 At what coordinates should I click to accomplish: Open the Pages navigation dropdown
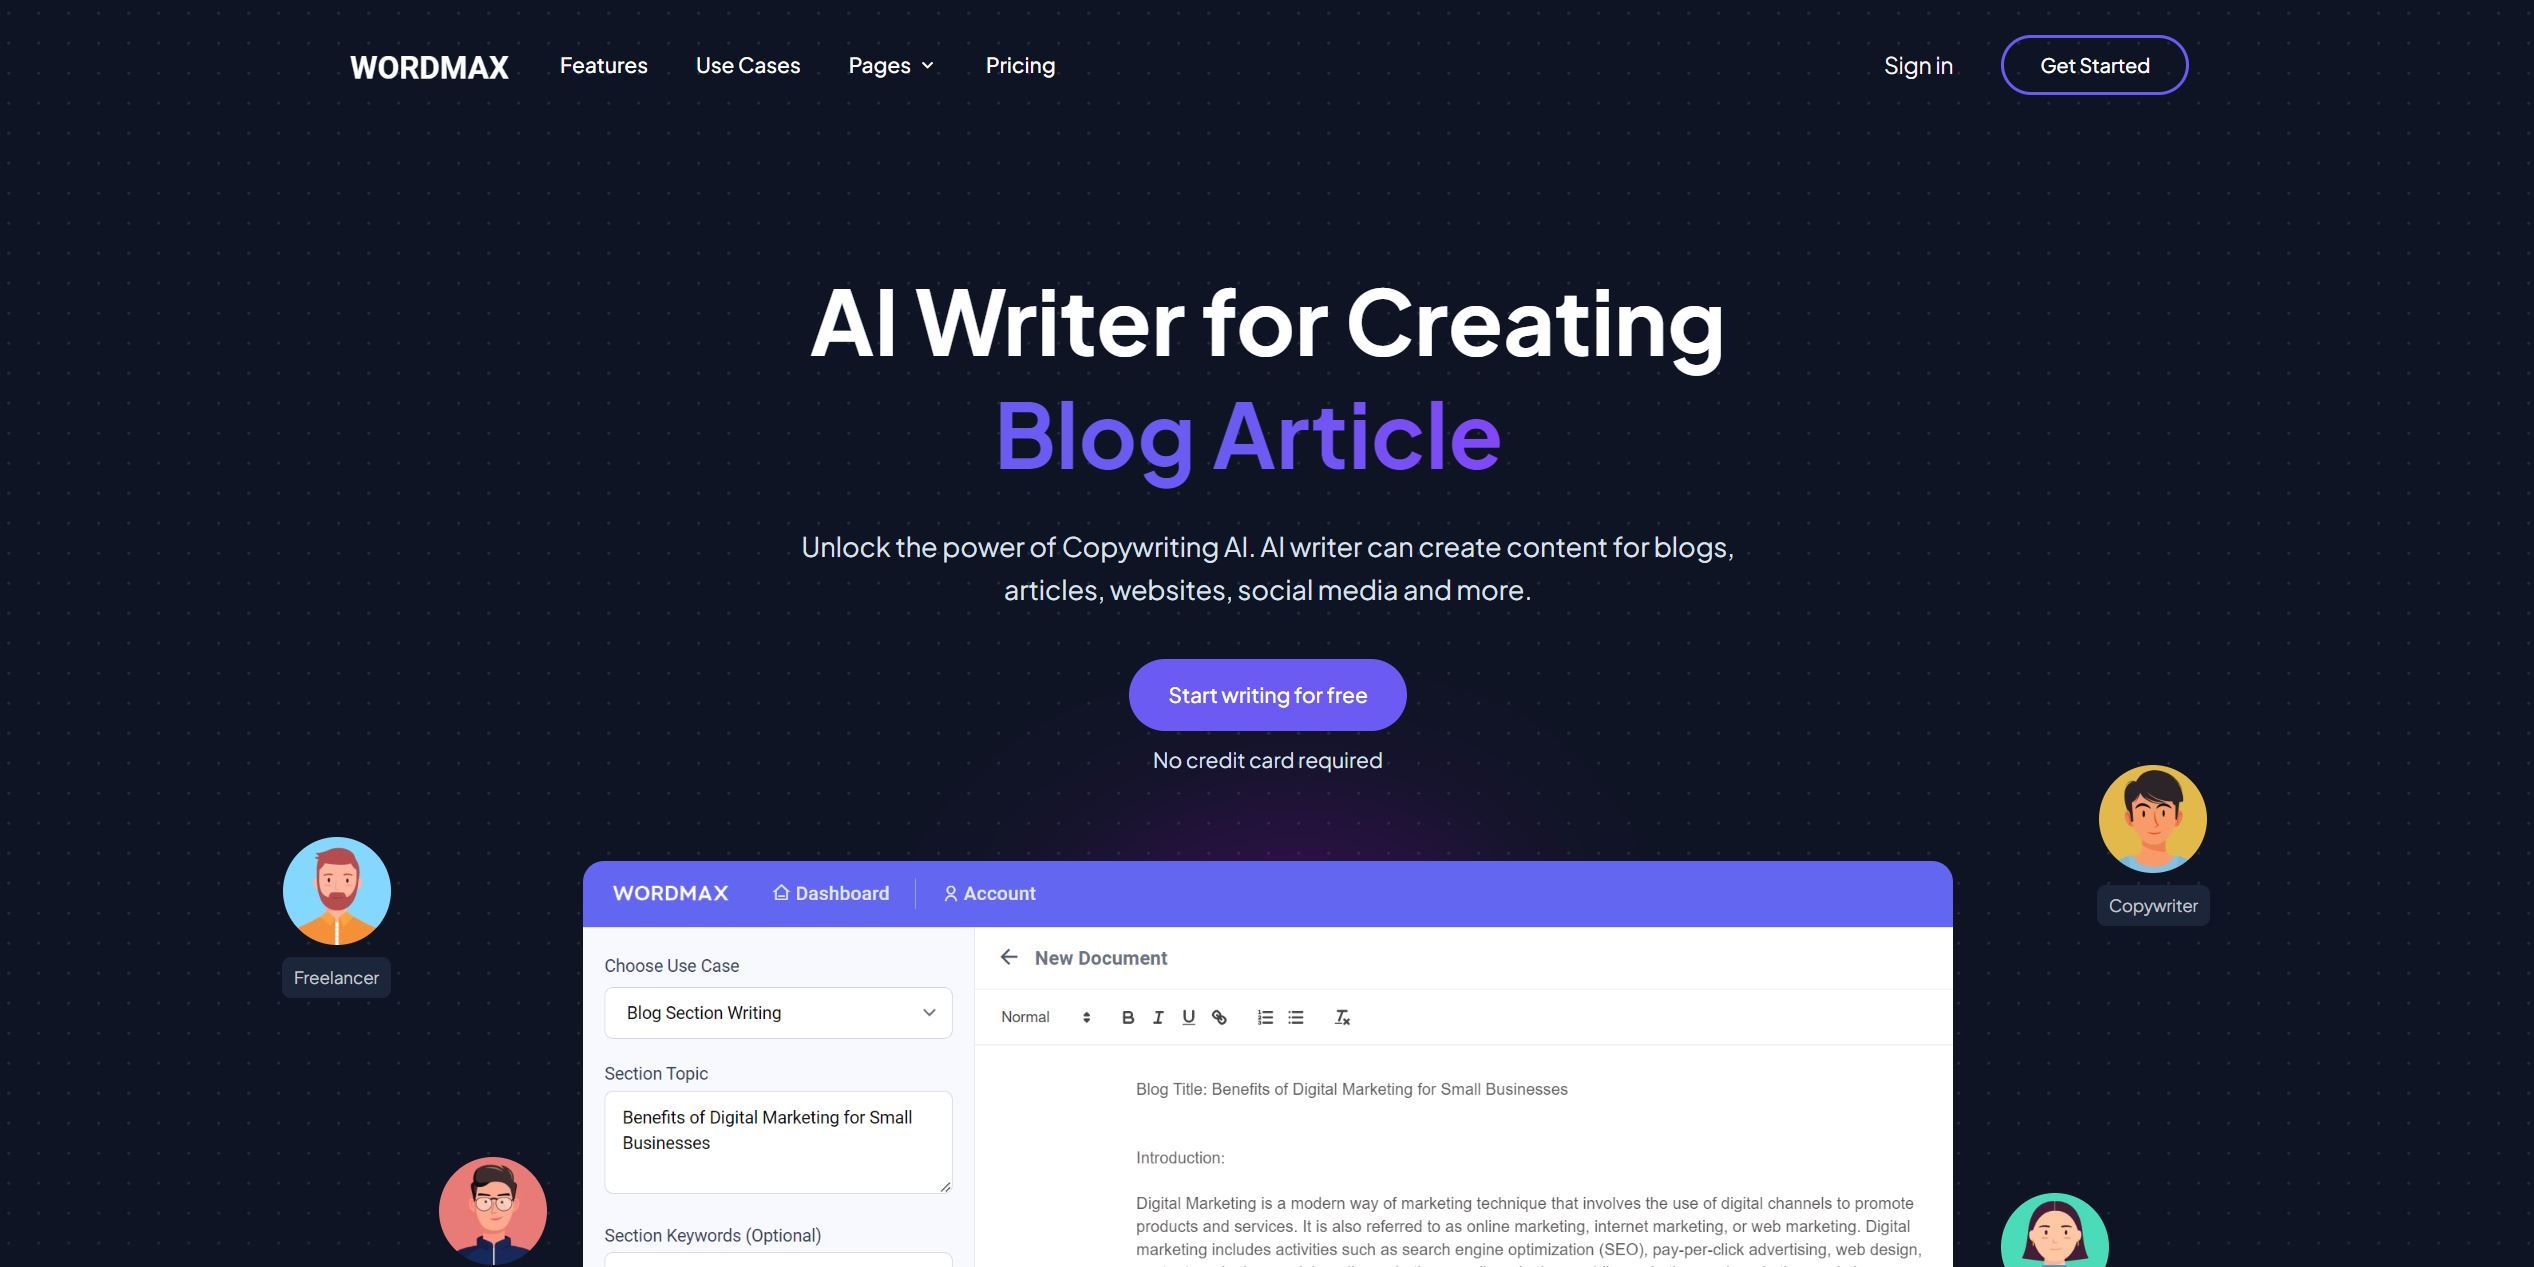[x=889, y=65]
